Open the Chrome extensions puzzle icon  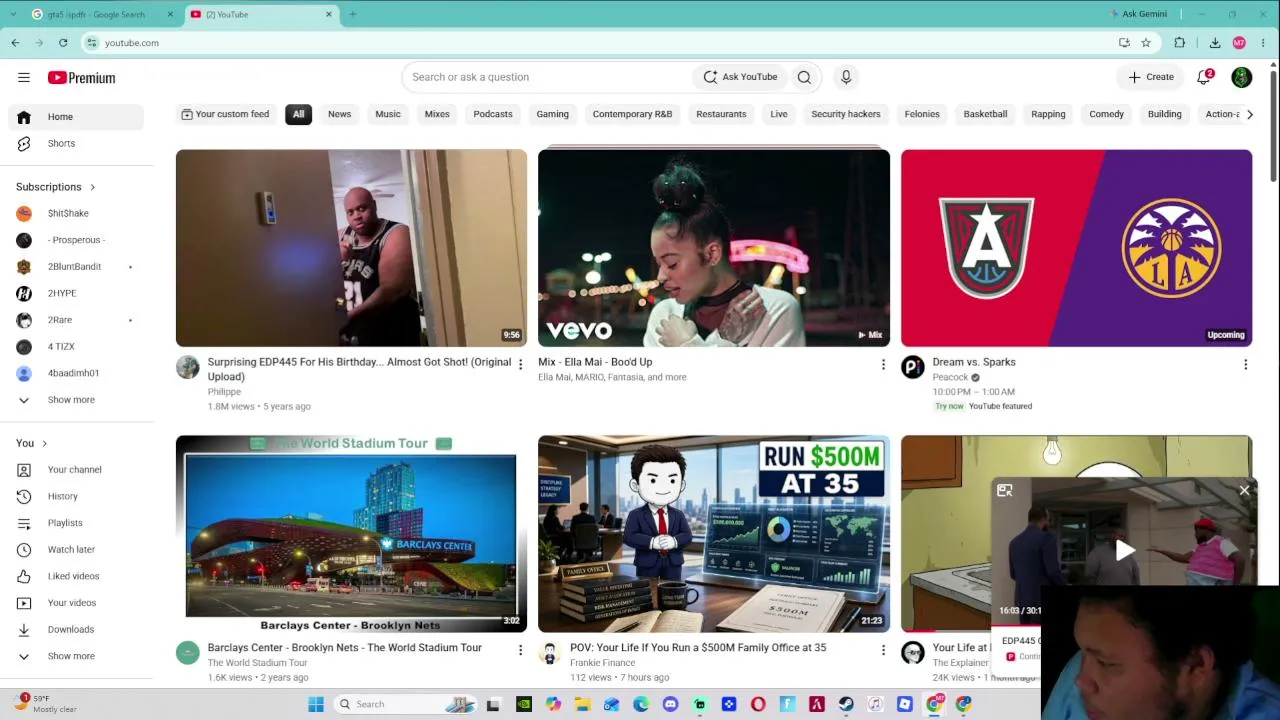[x=1180, y=43]
